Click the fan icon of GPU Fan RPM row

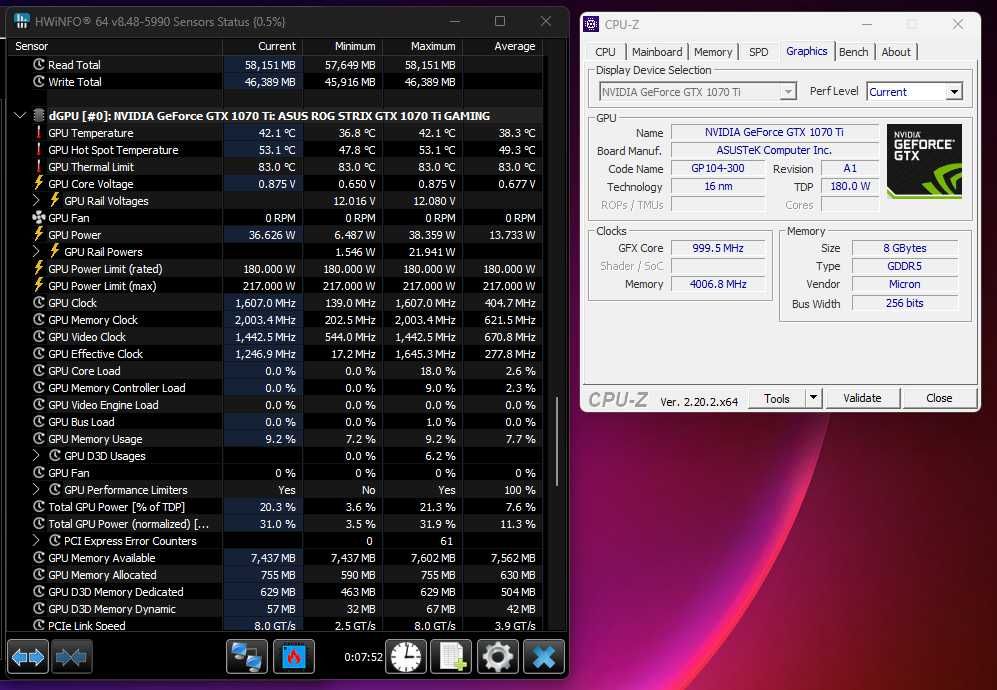click(x=39, y=217)
